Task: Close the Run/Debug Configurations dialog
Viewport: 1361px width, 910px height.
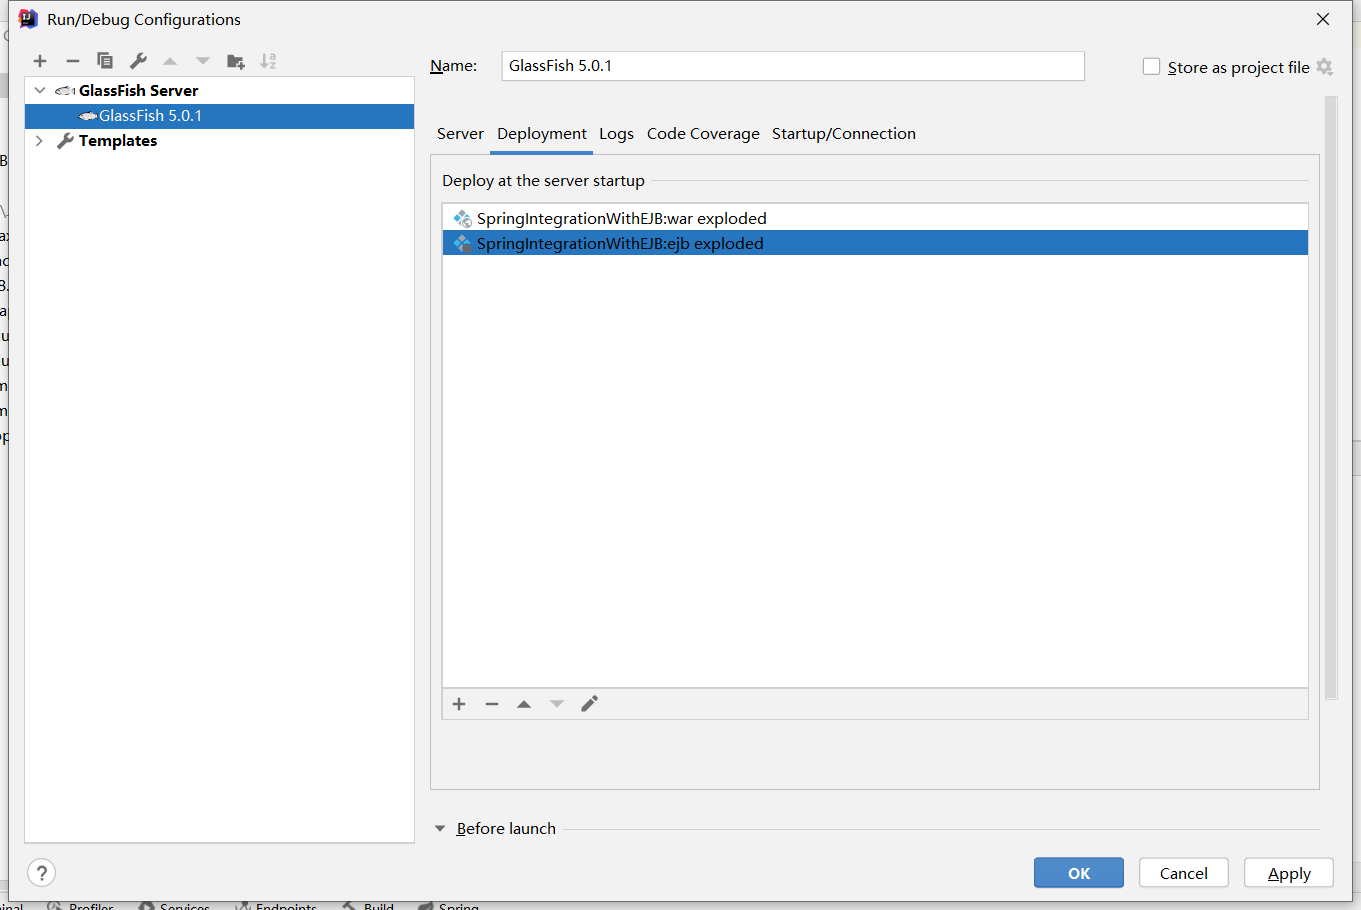Action: click(1323, 19)
